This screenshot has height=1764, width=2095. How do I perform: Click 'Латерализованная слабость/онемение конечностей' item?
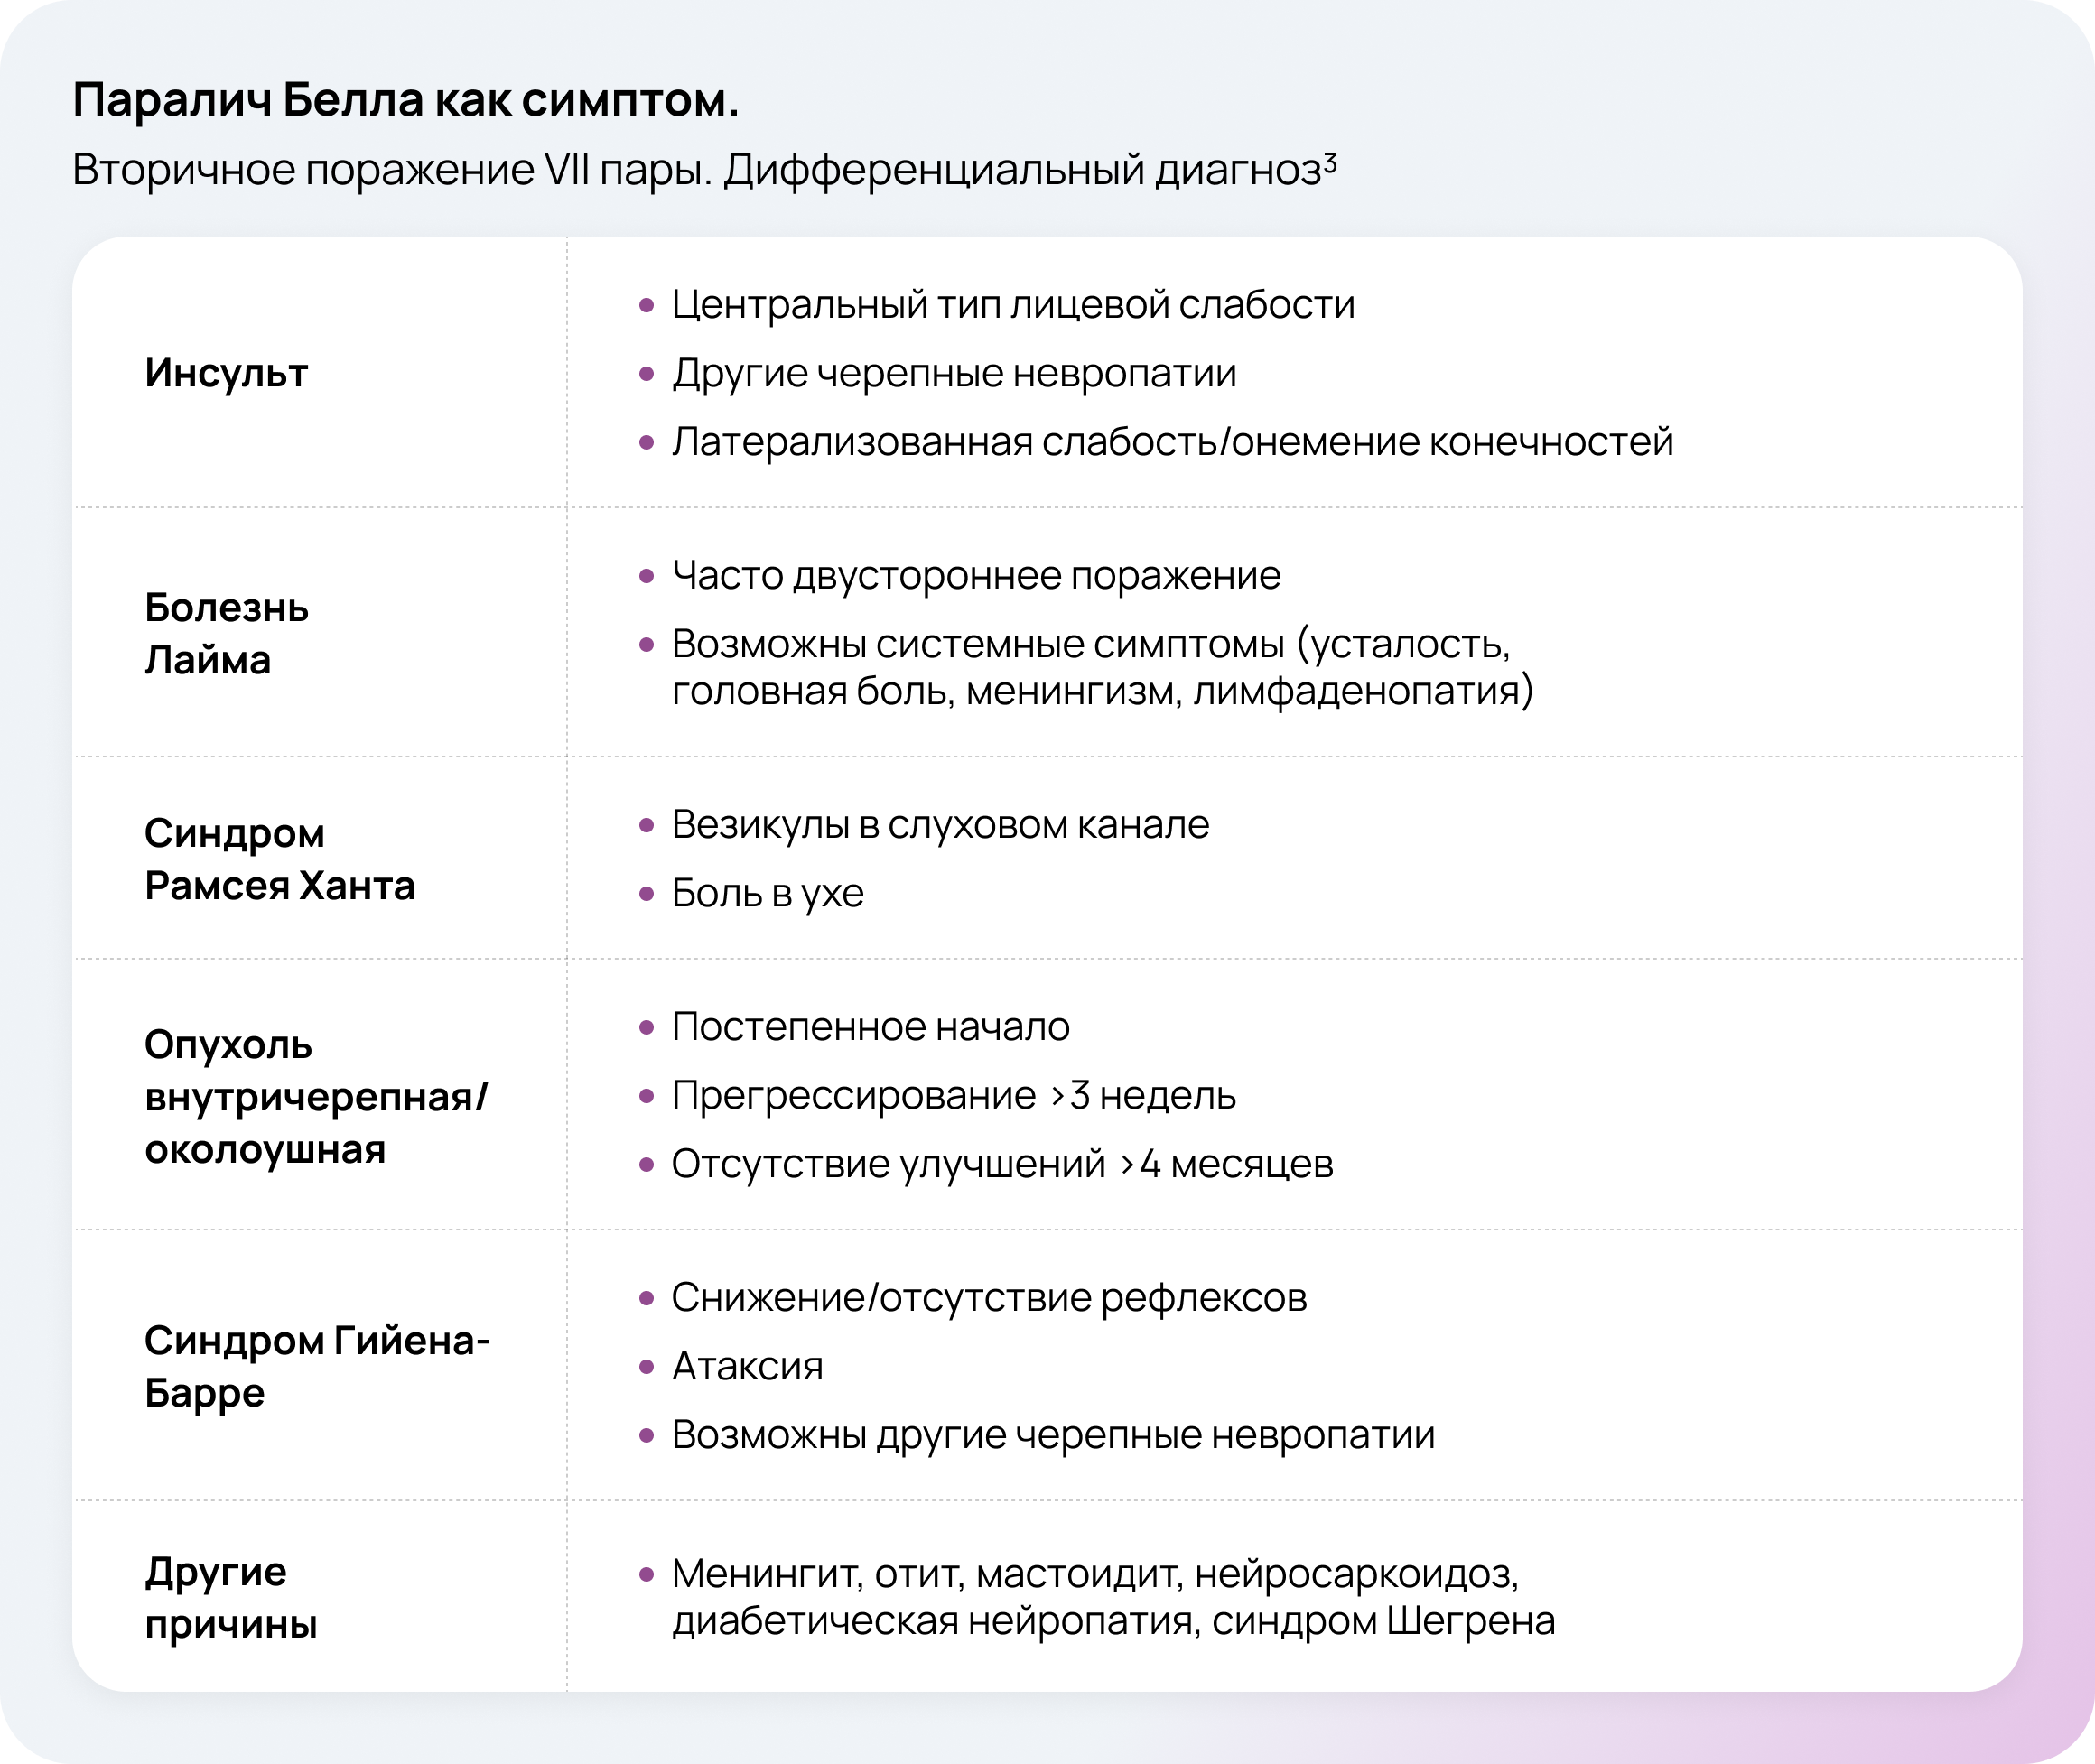[1171, 442]
